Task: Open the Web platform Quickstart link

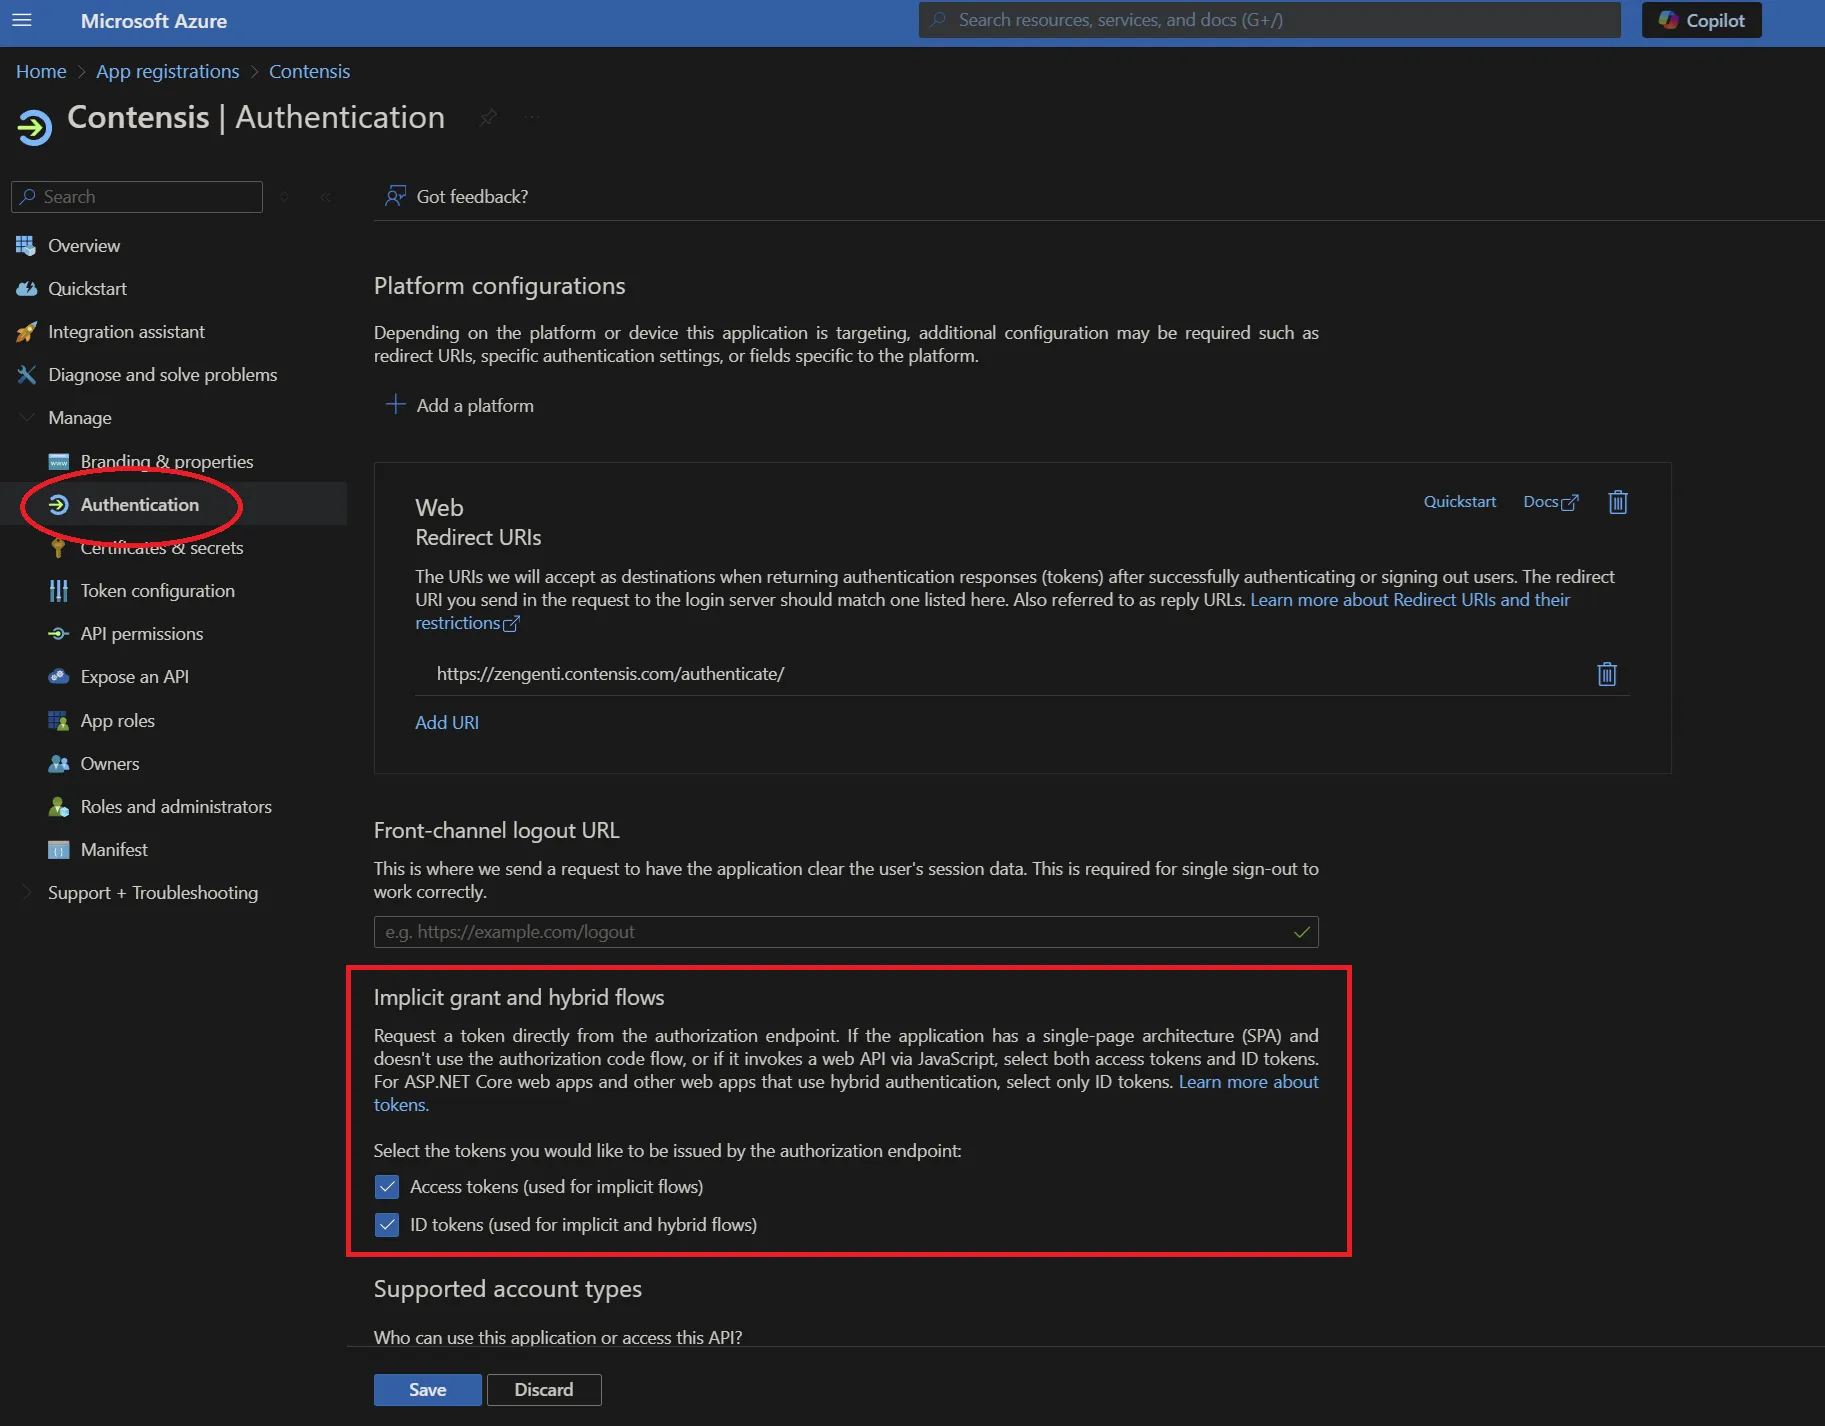Action: point(1459,502)
